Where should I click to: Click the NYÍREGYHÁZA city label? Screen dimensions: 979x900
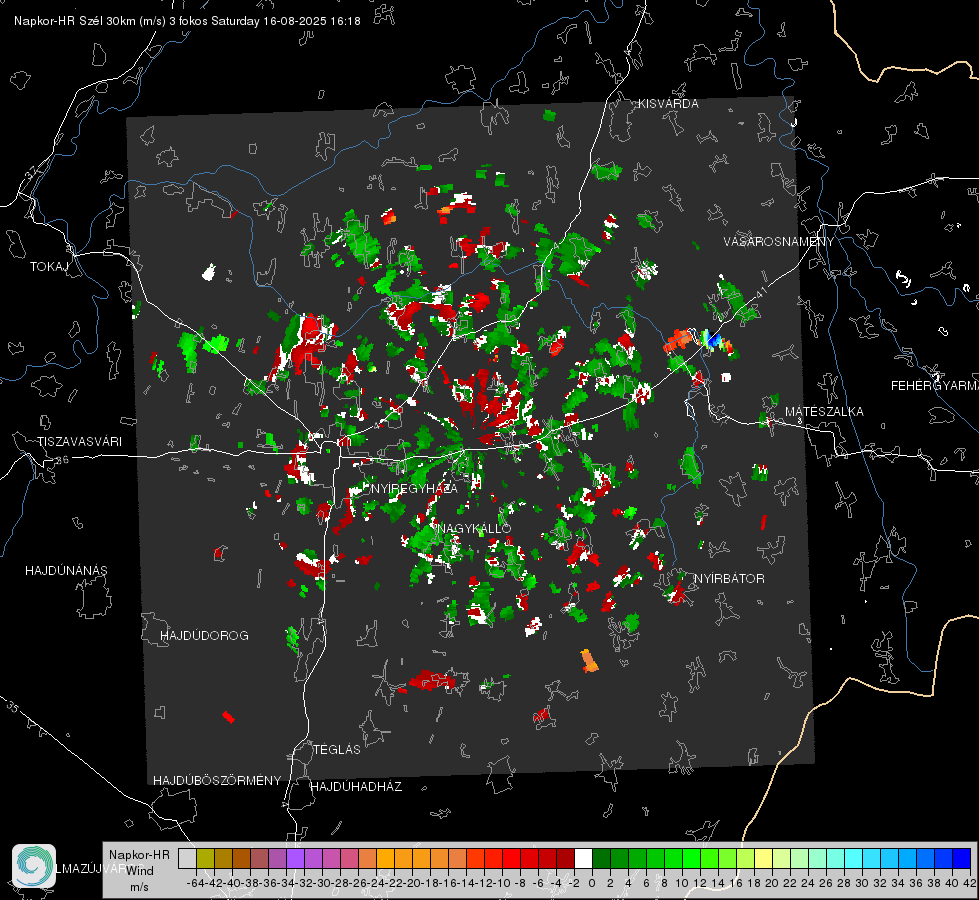[x=414, y=488]
